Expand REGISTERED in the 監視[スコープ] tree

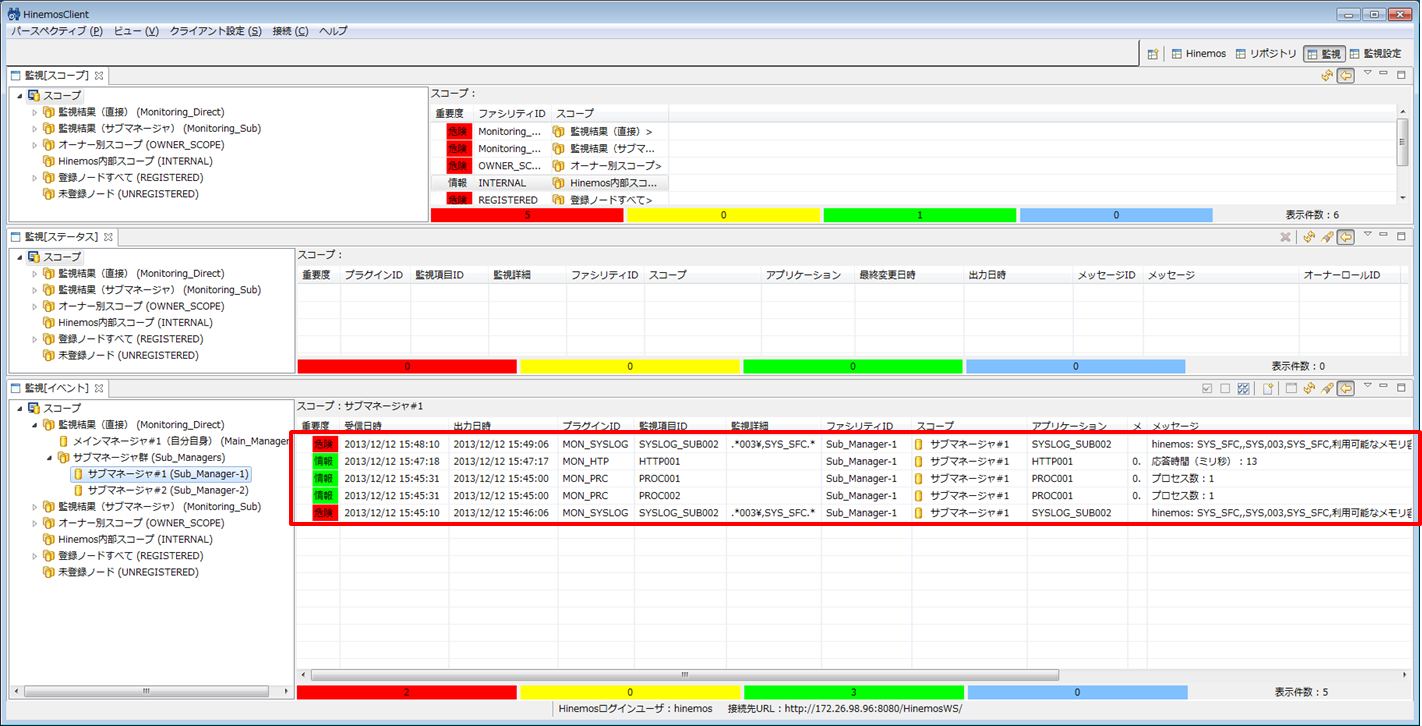(34, 178)
